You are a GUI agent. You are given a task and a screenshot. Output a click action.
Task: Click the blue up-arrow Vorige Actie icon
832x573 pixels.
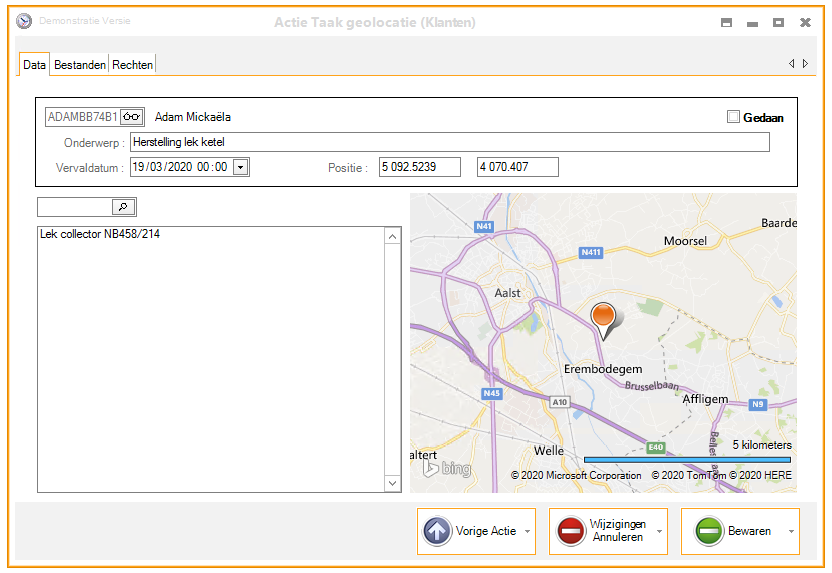pos(437,531)
